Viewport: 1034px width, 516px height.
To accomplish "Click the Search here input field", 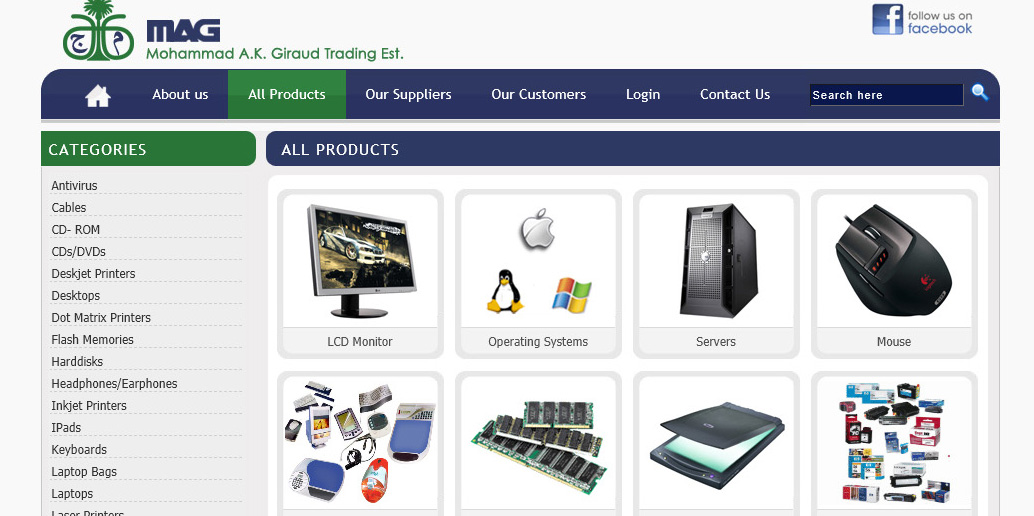I will [886, 95].
